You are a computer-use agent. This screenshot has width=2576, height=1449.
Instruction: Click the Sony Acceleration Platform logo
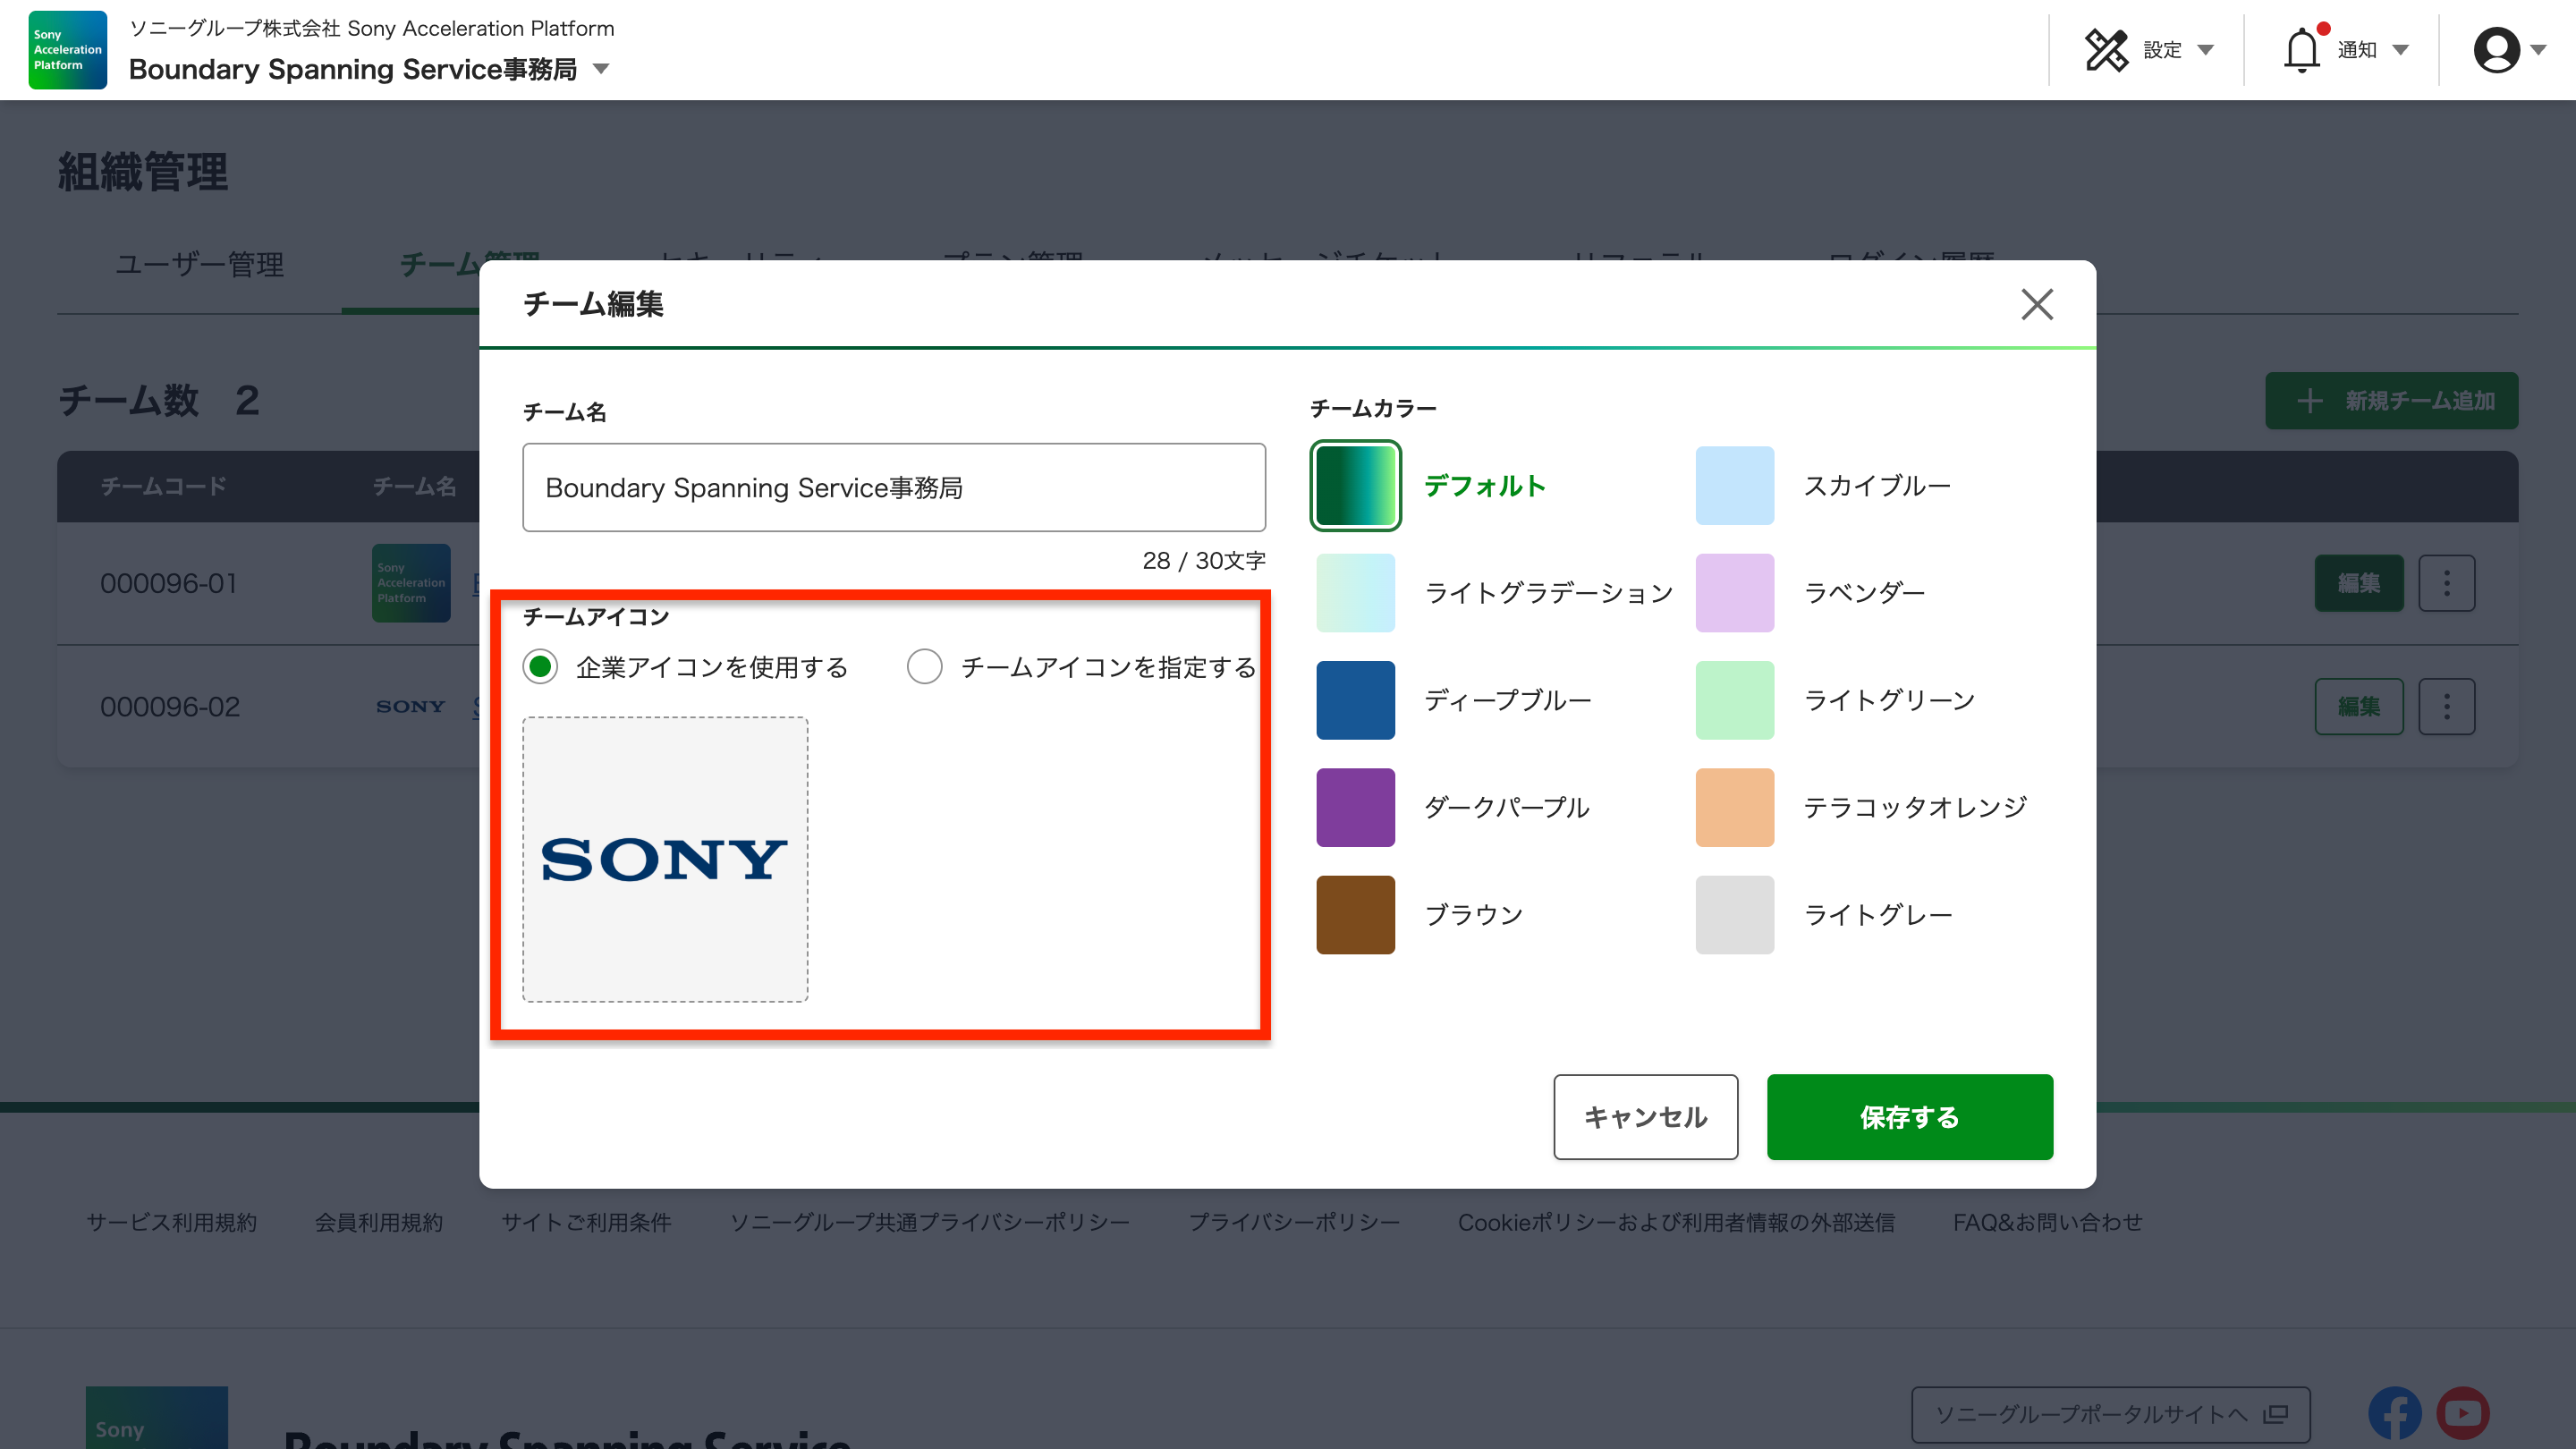point(67,50)
